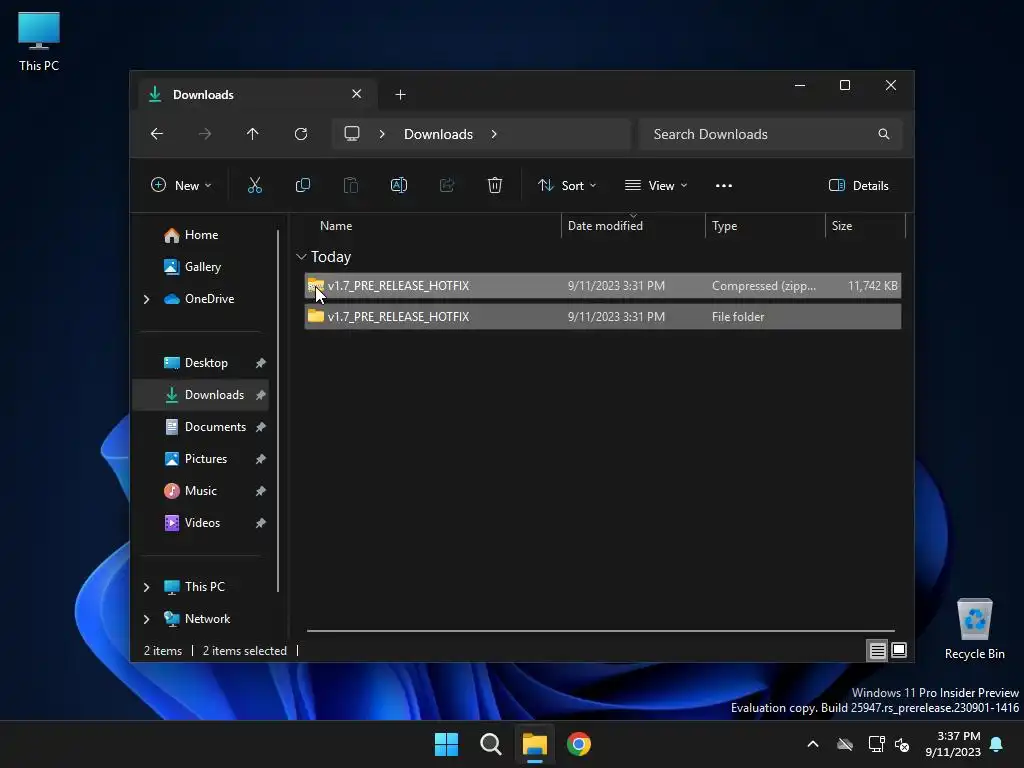Screen dimensions: 1024x768
Task: Launch Google Chrome from taskbar
Action: point(579,744)
